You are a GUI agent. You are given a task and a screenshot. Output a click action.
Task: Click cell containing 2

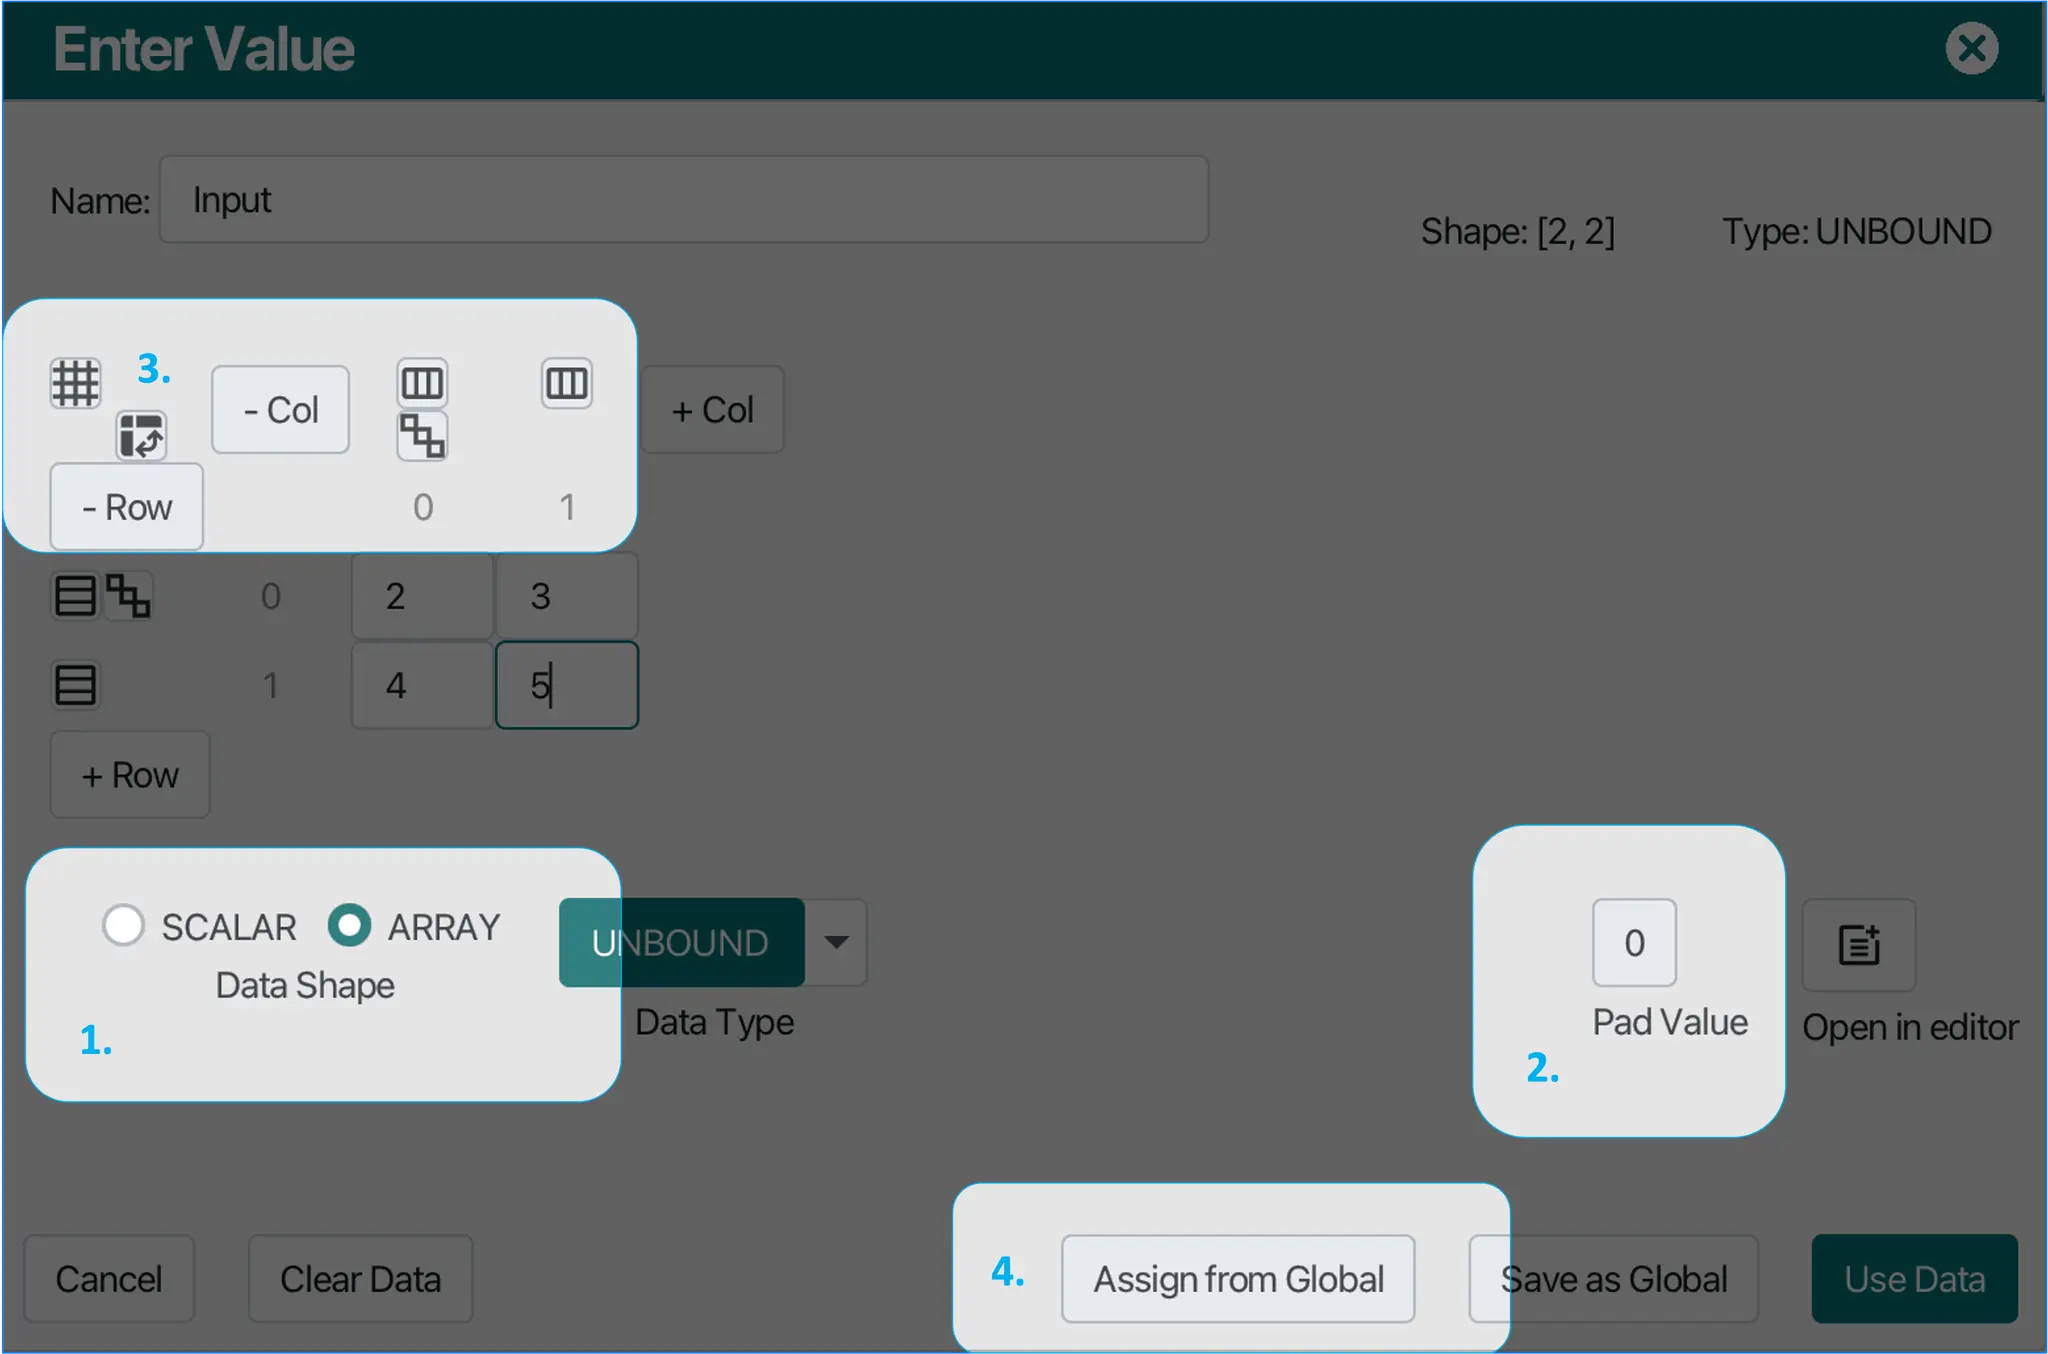pos(422,596)
